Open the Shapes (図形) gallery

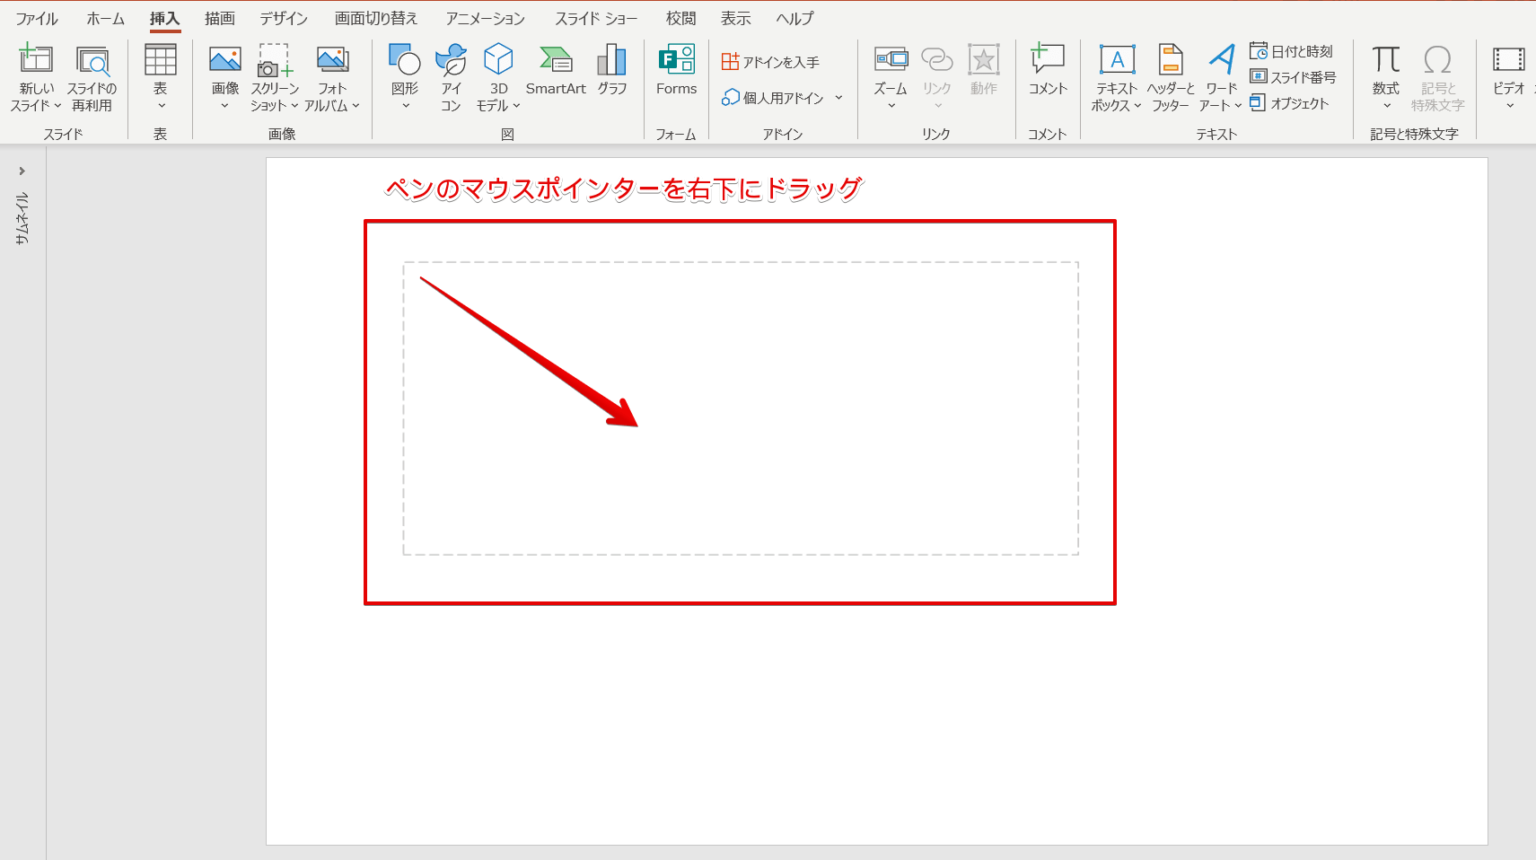tap(404, 60)
